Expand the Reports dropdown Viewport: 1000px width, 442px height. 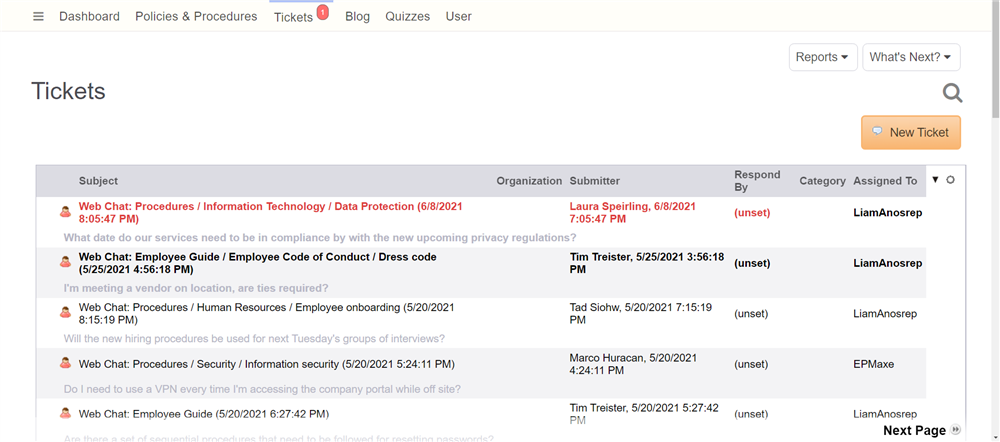click(823, 57)
